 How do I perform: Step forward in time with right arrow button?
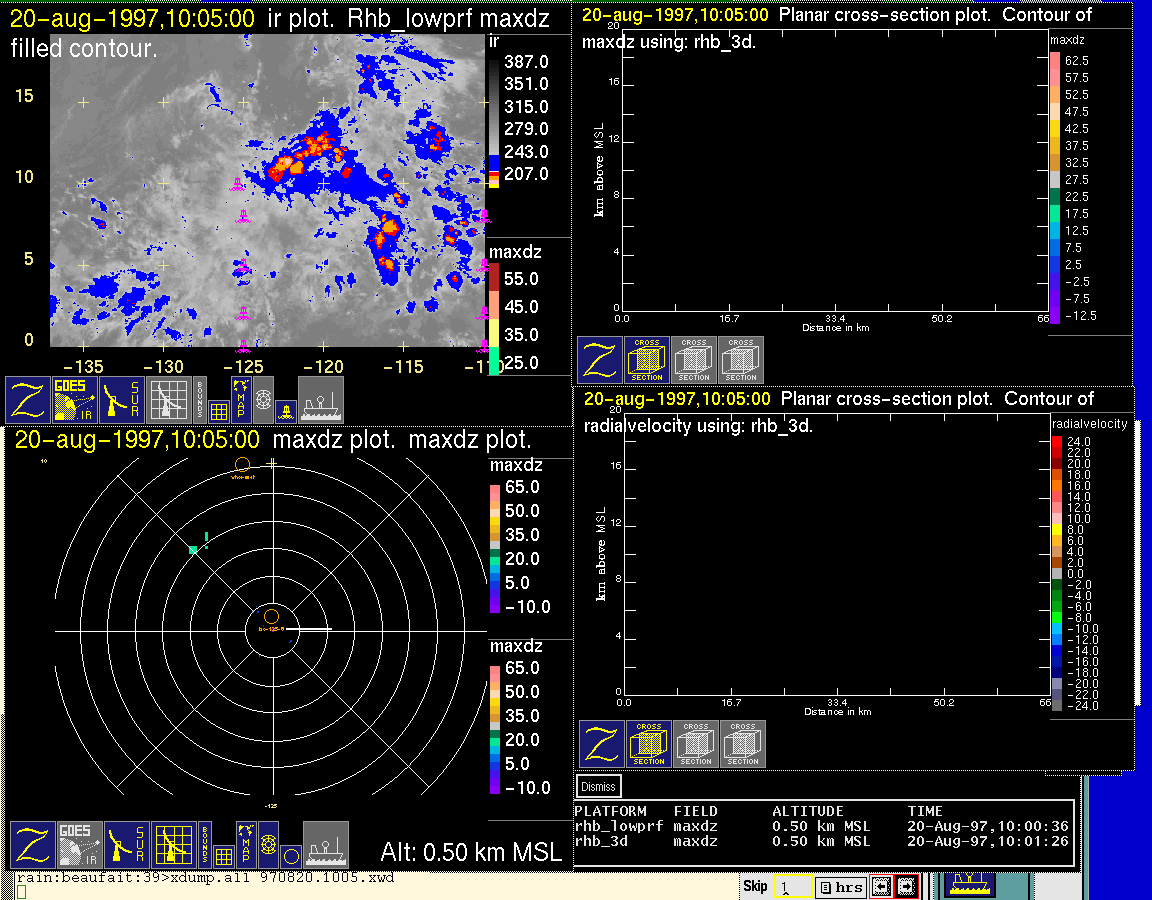click(906, 886)
